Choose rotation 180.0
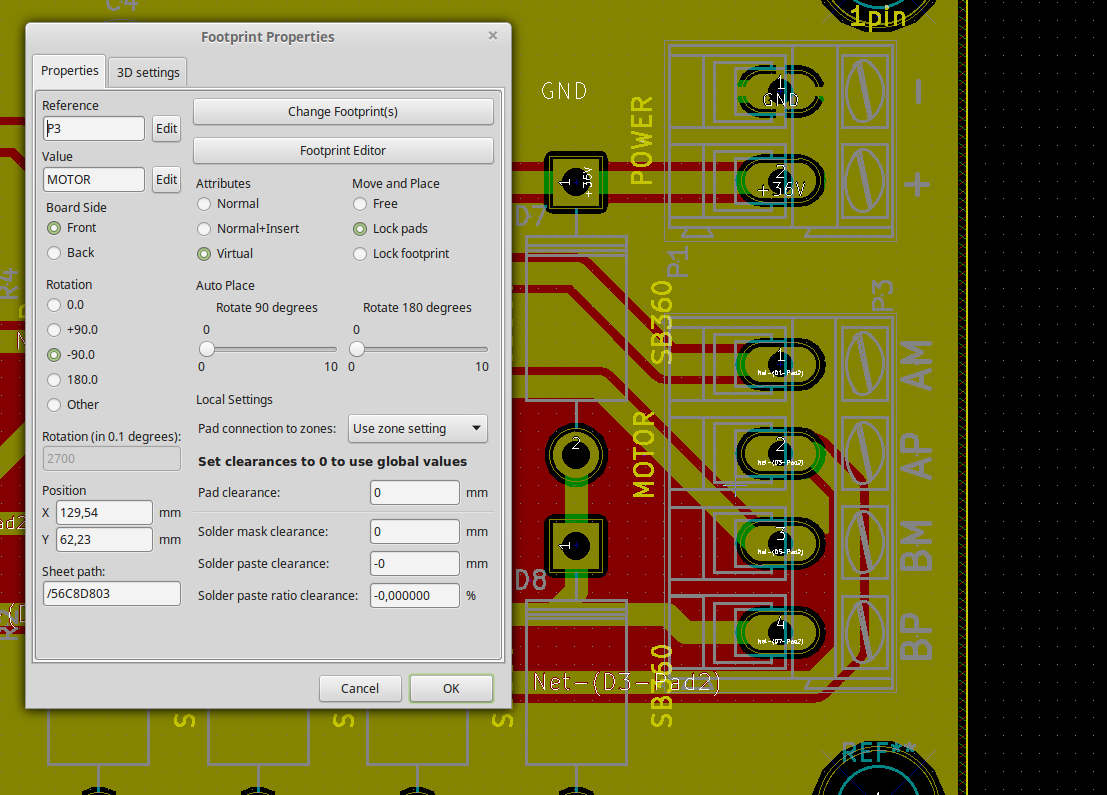 (72, 380)
